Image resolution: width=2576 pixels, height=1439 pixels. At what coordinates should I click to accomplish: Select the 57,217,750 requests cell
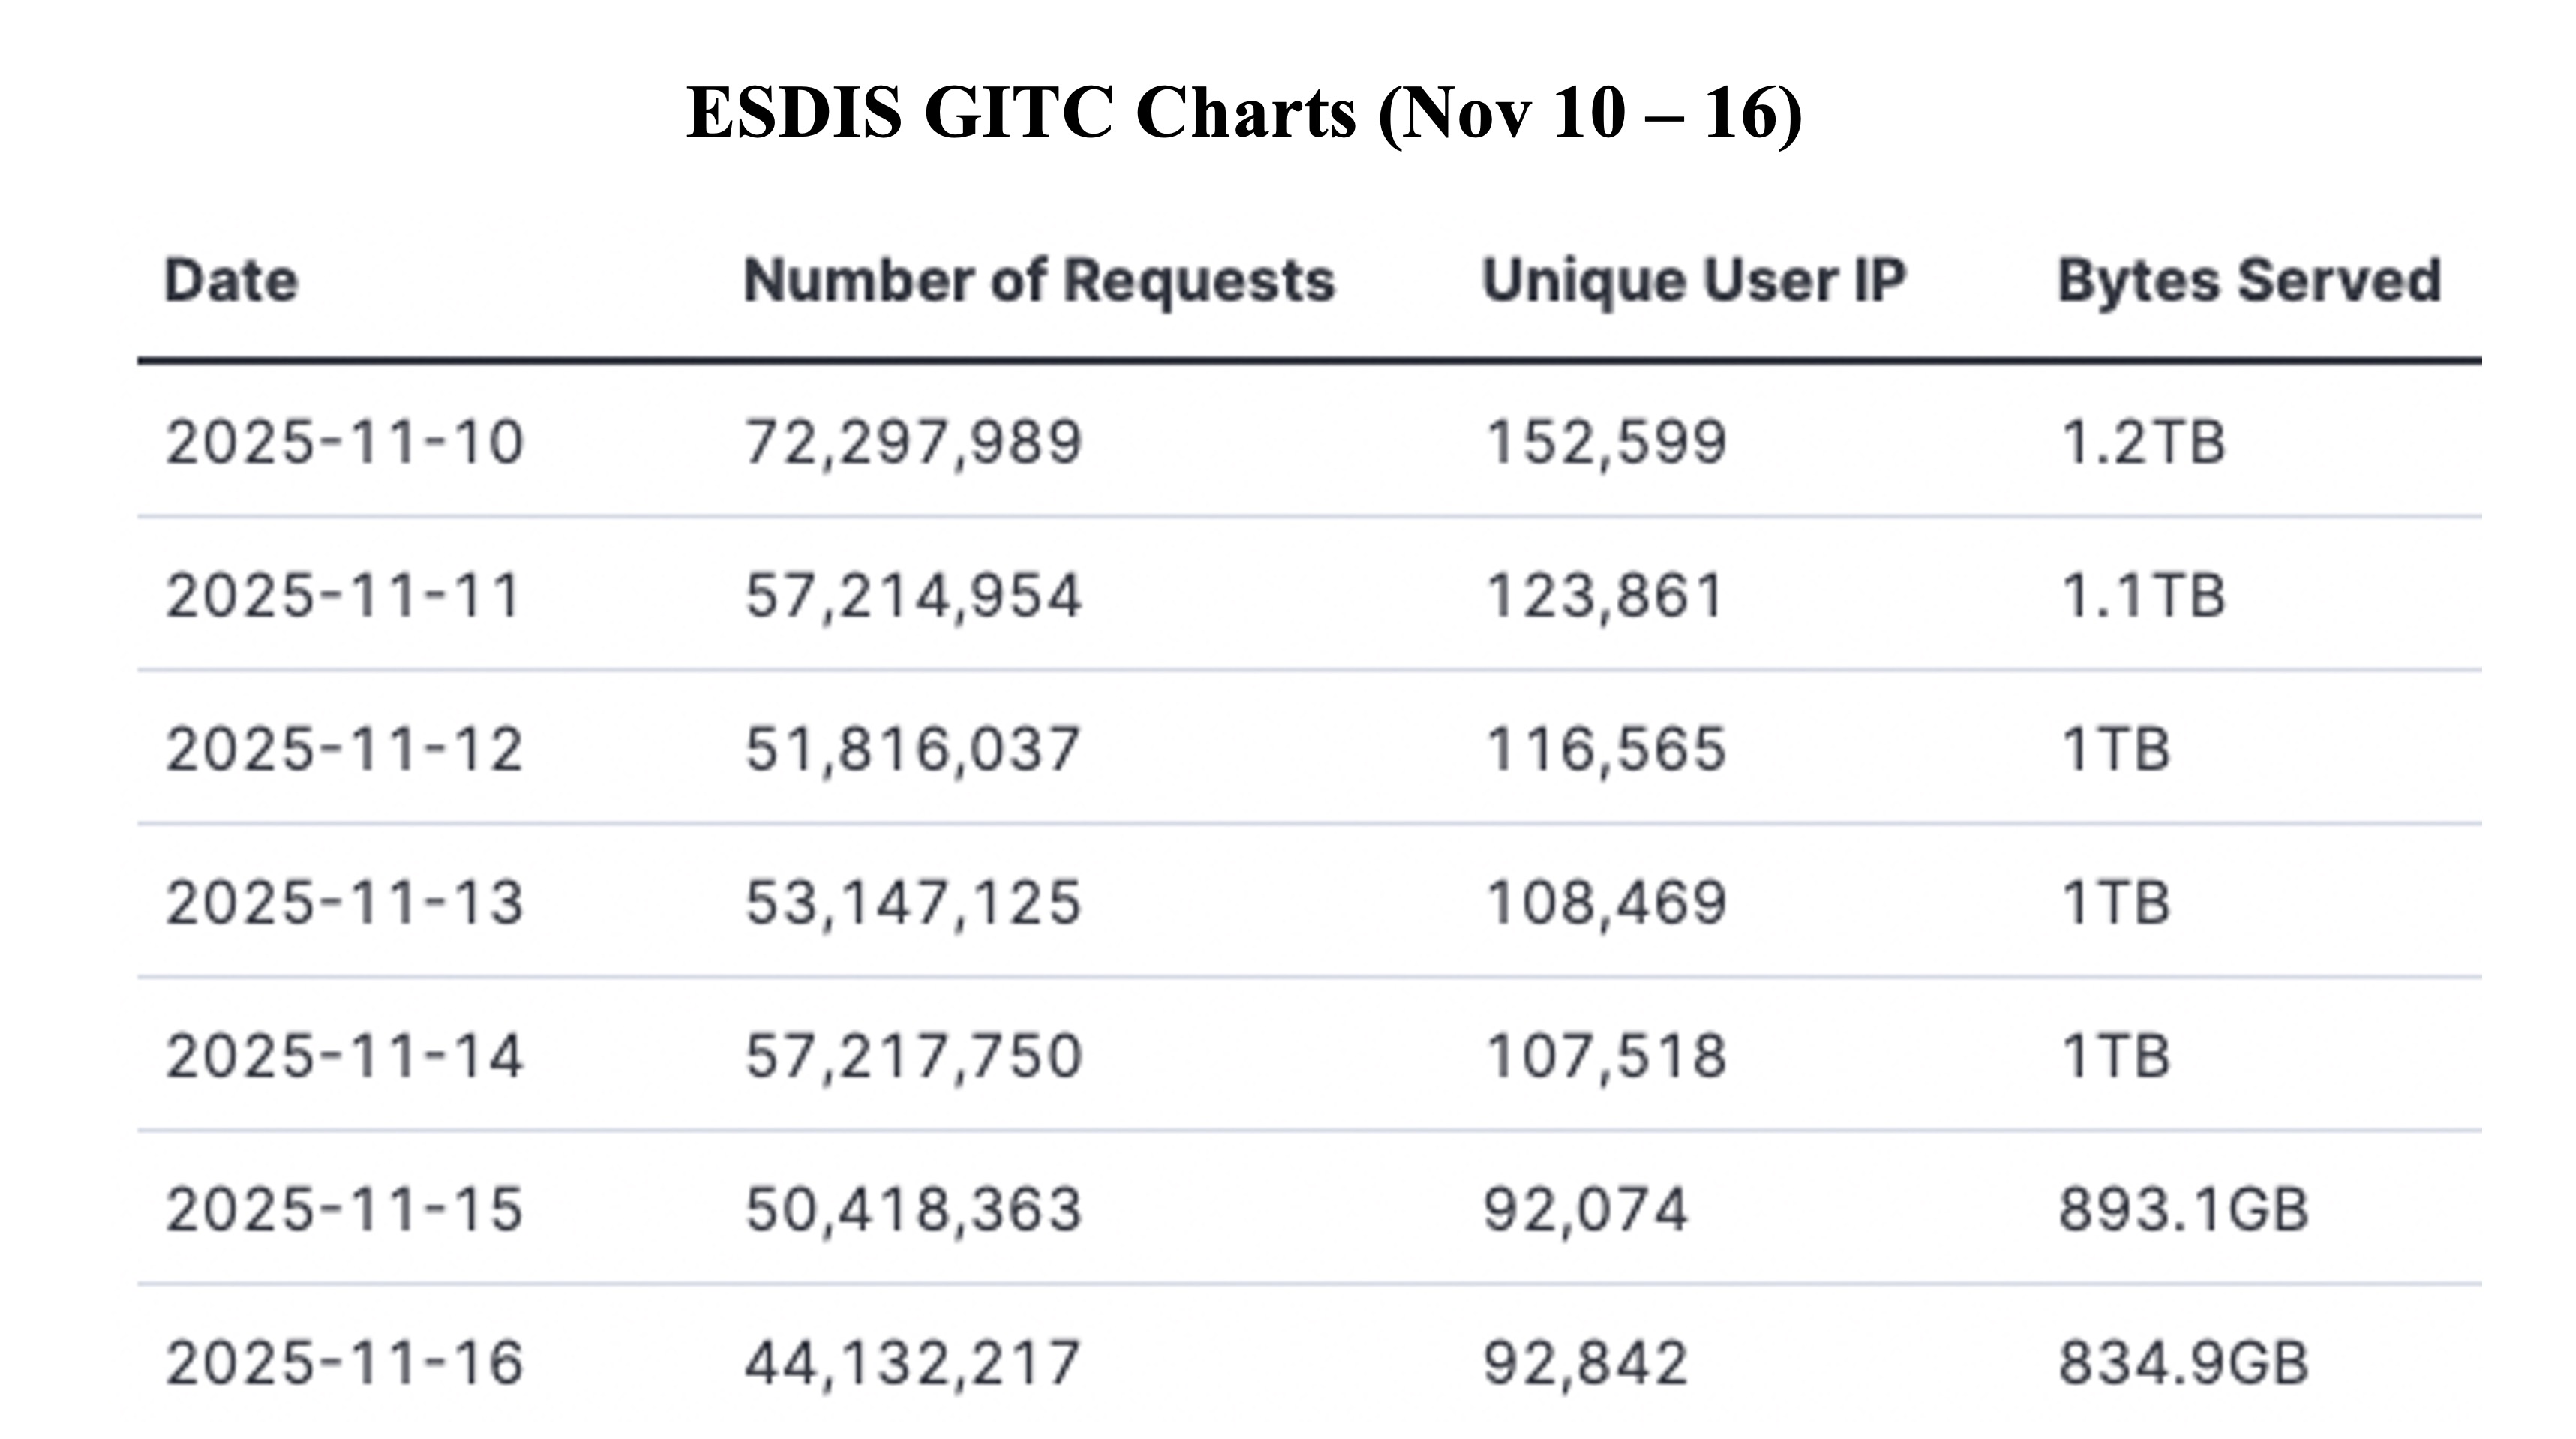(913, 1056)
